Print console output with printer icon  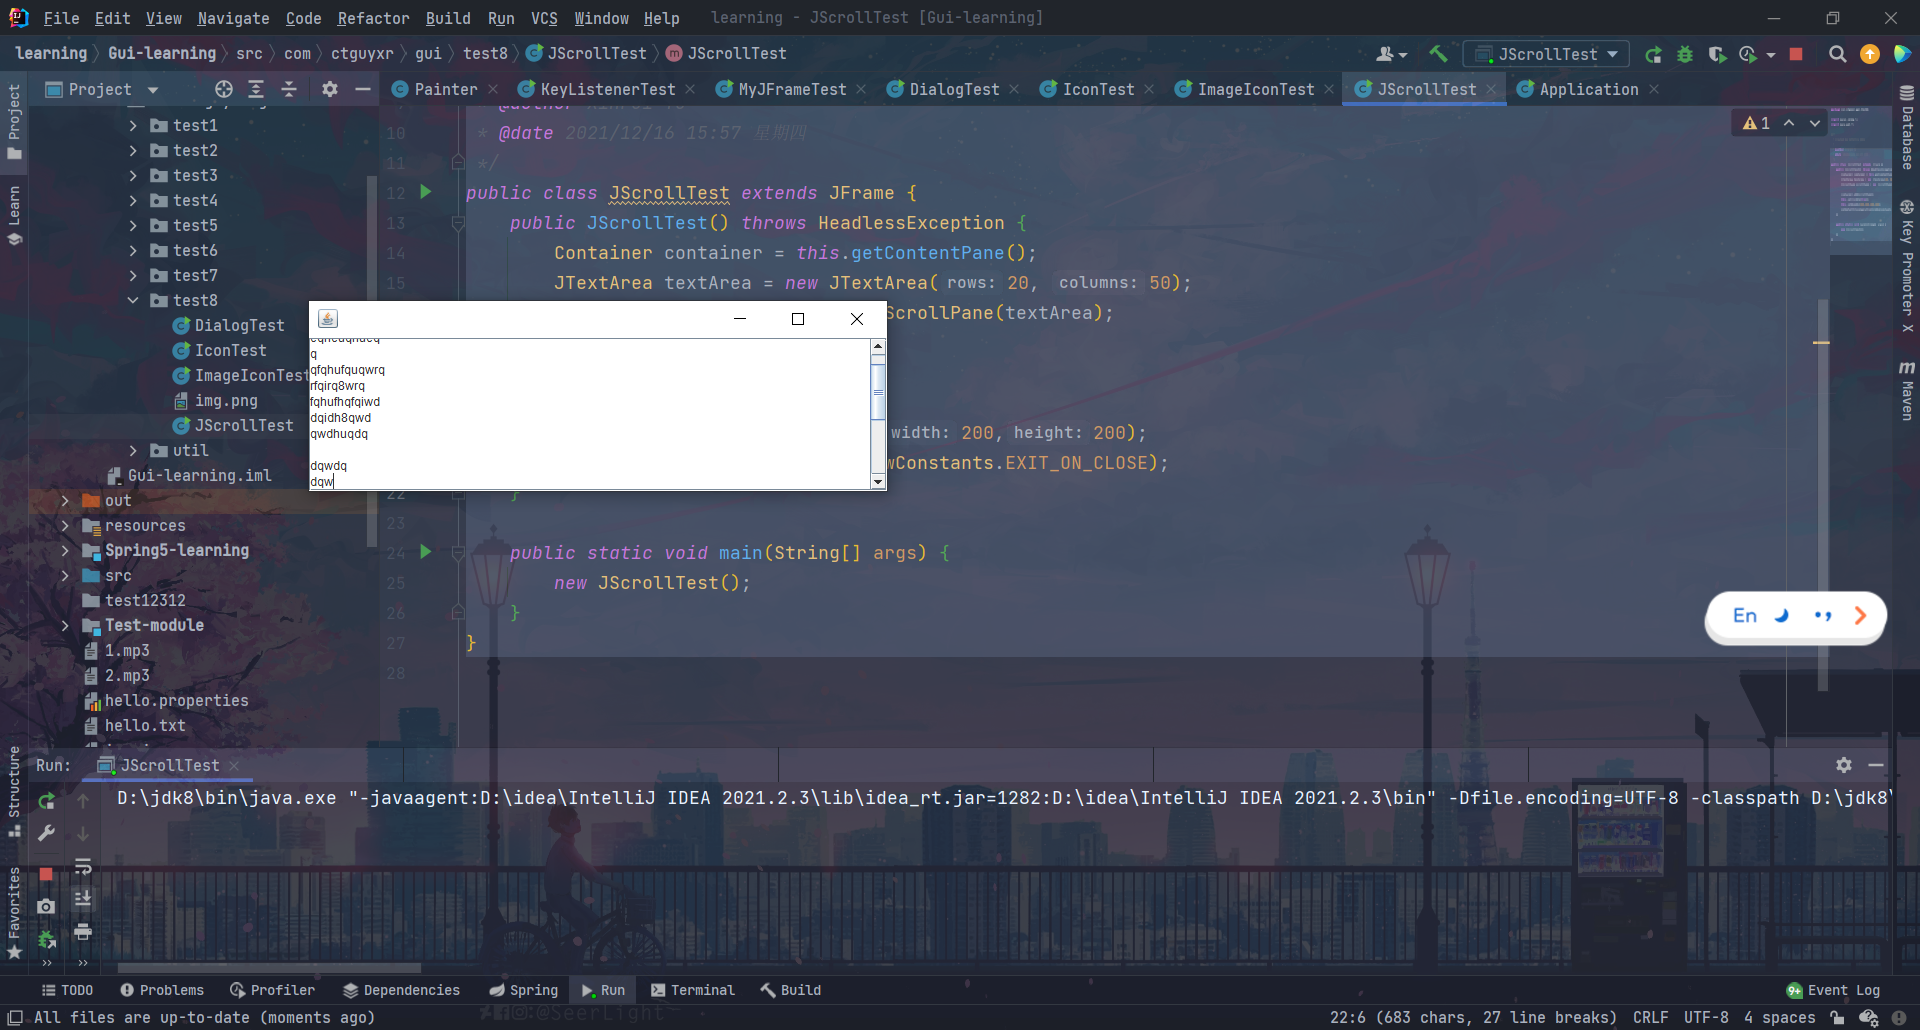[x=83, y=931]
